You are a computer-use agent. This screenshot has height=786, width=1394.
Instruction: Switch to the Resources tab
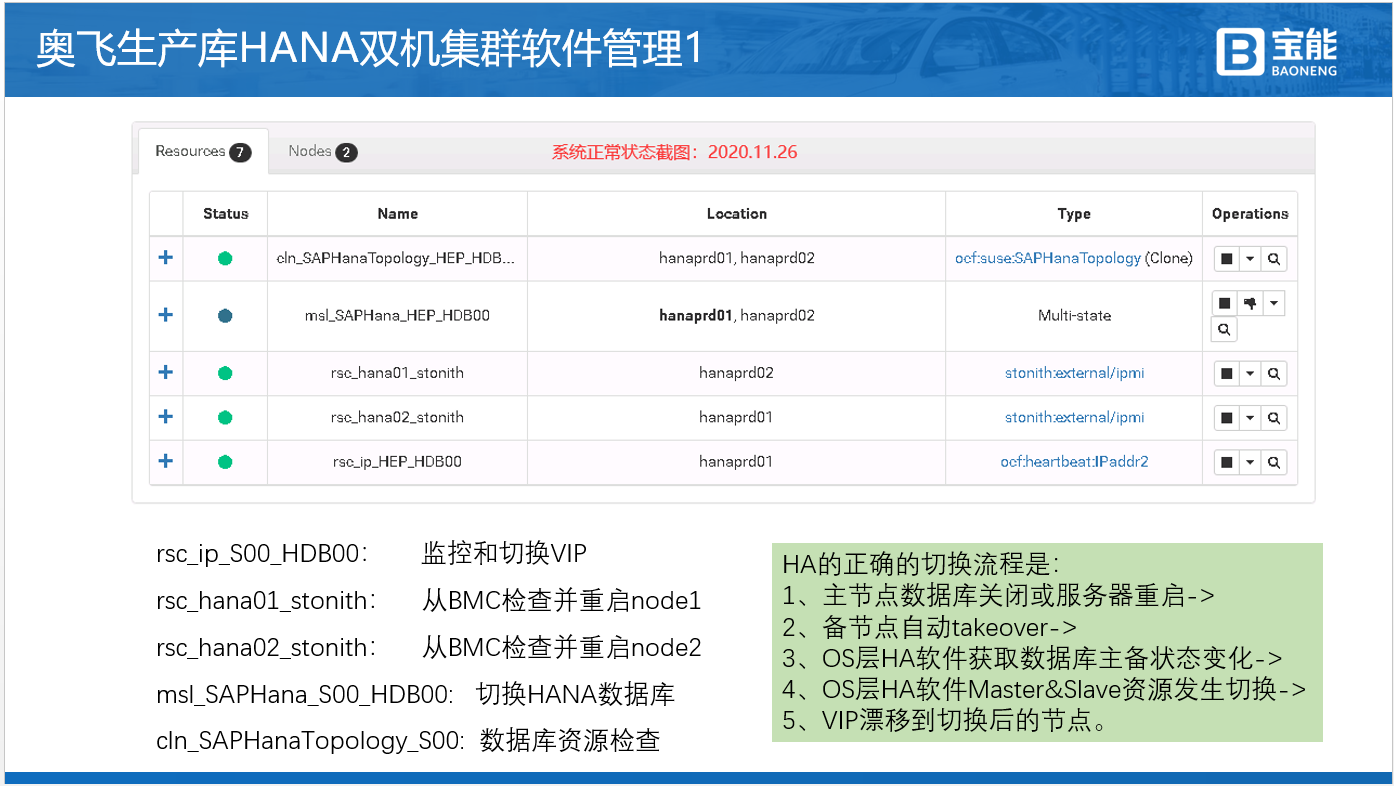pyautogui.click(x=203, y=151)
